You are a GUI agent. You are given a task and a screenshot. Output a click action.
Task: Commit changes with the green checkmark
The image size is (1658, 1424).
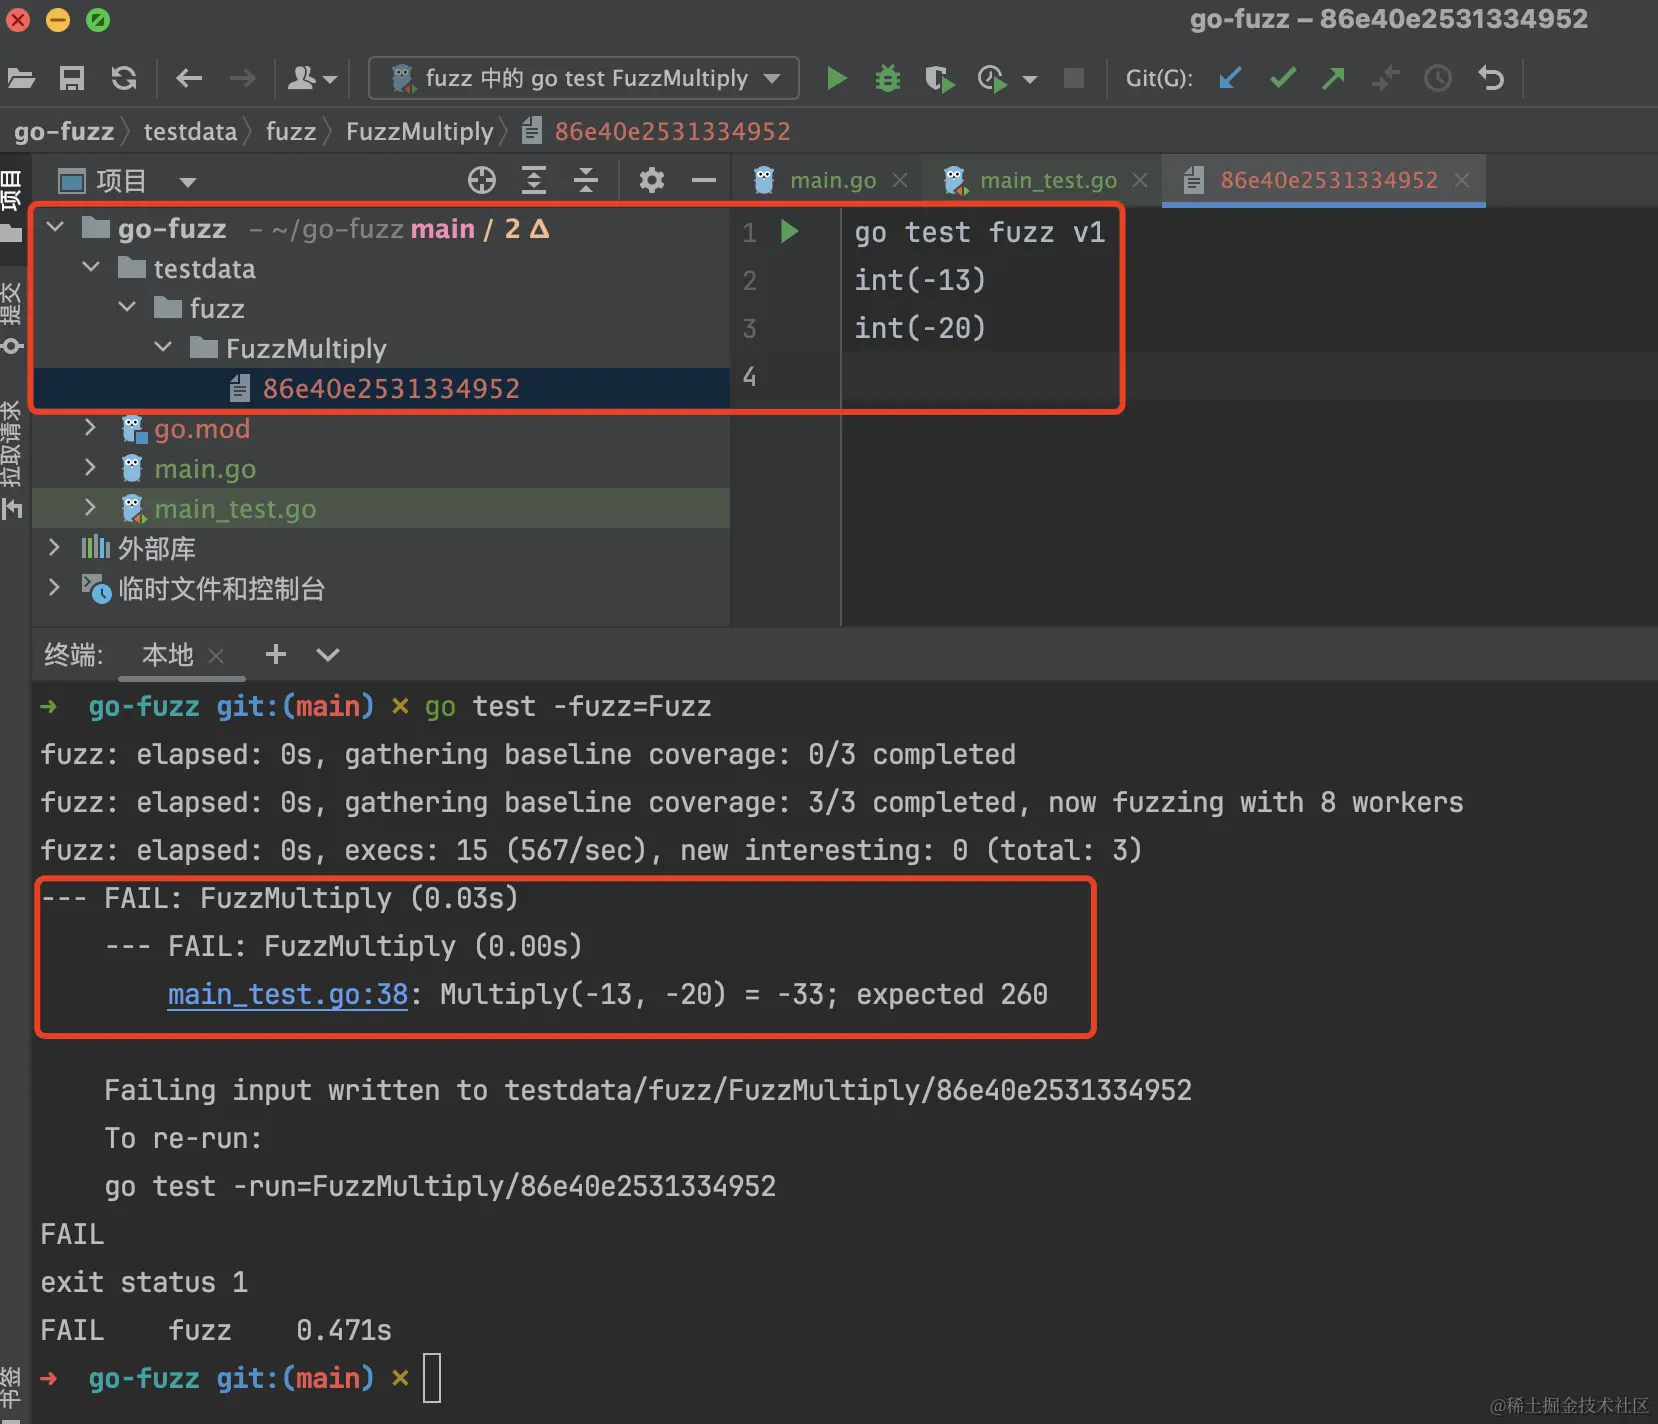[x=1283, y=78]
